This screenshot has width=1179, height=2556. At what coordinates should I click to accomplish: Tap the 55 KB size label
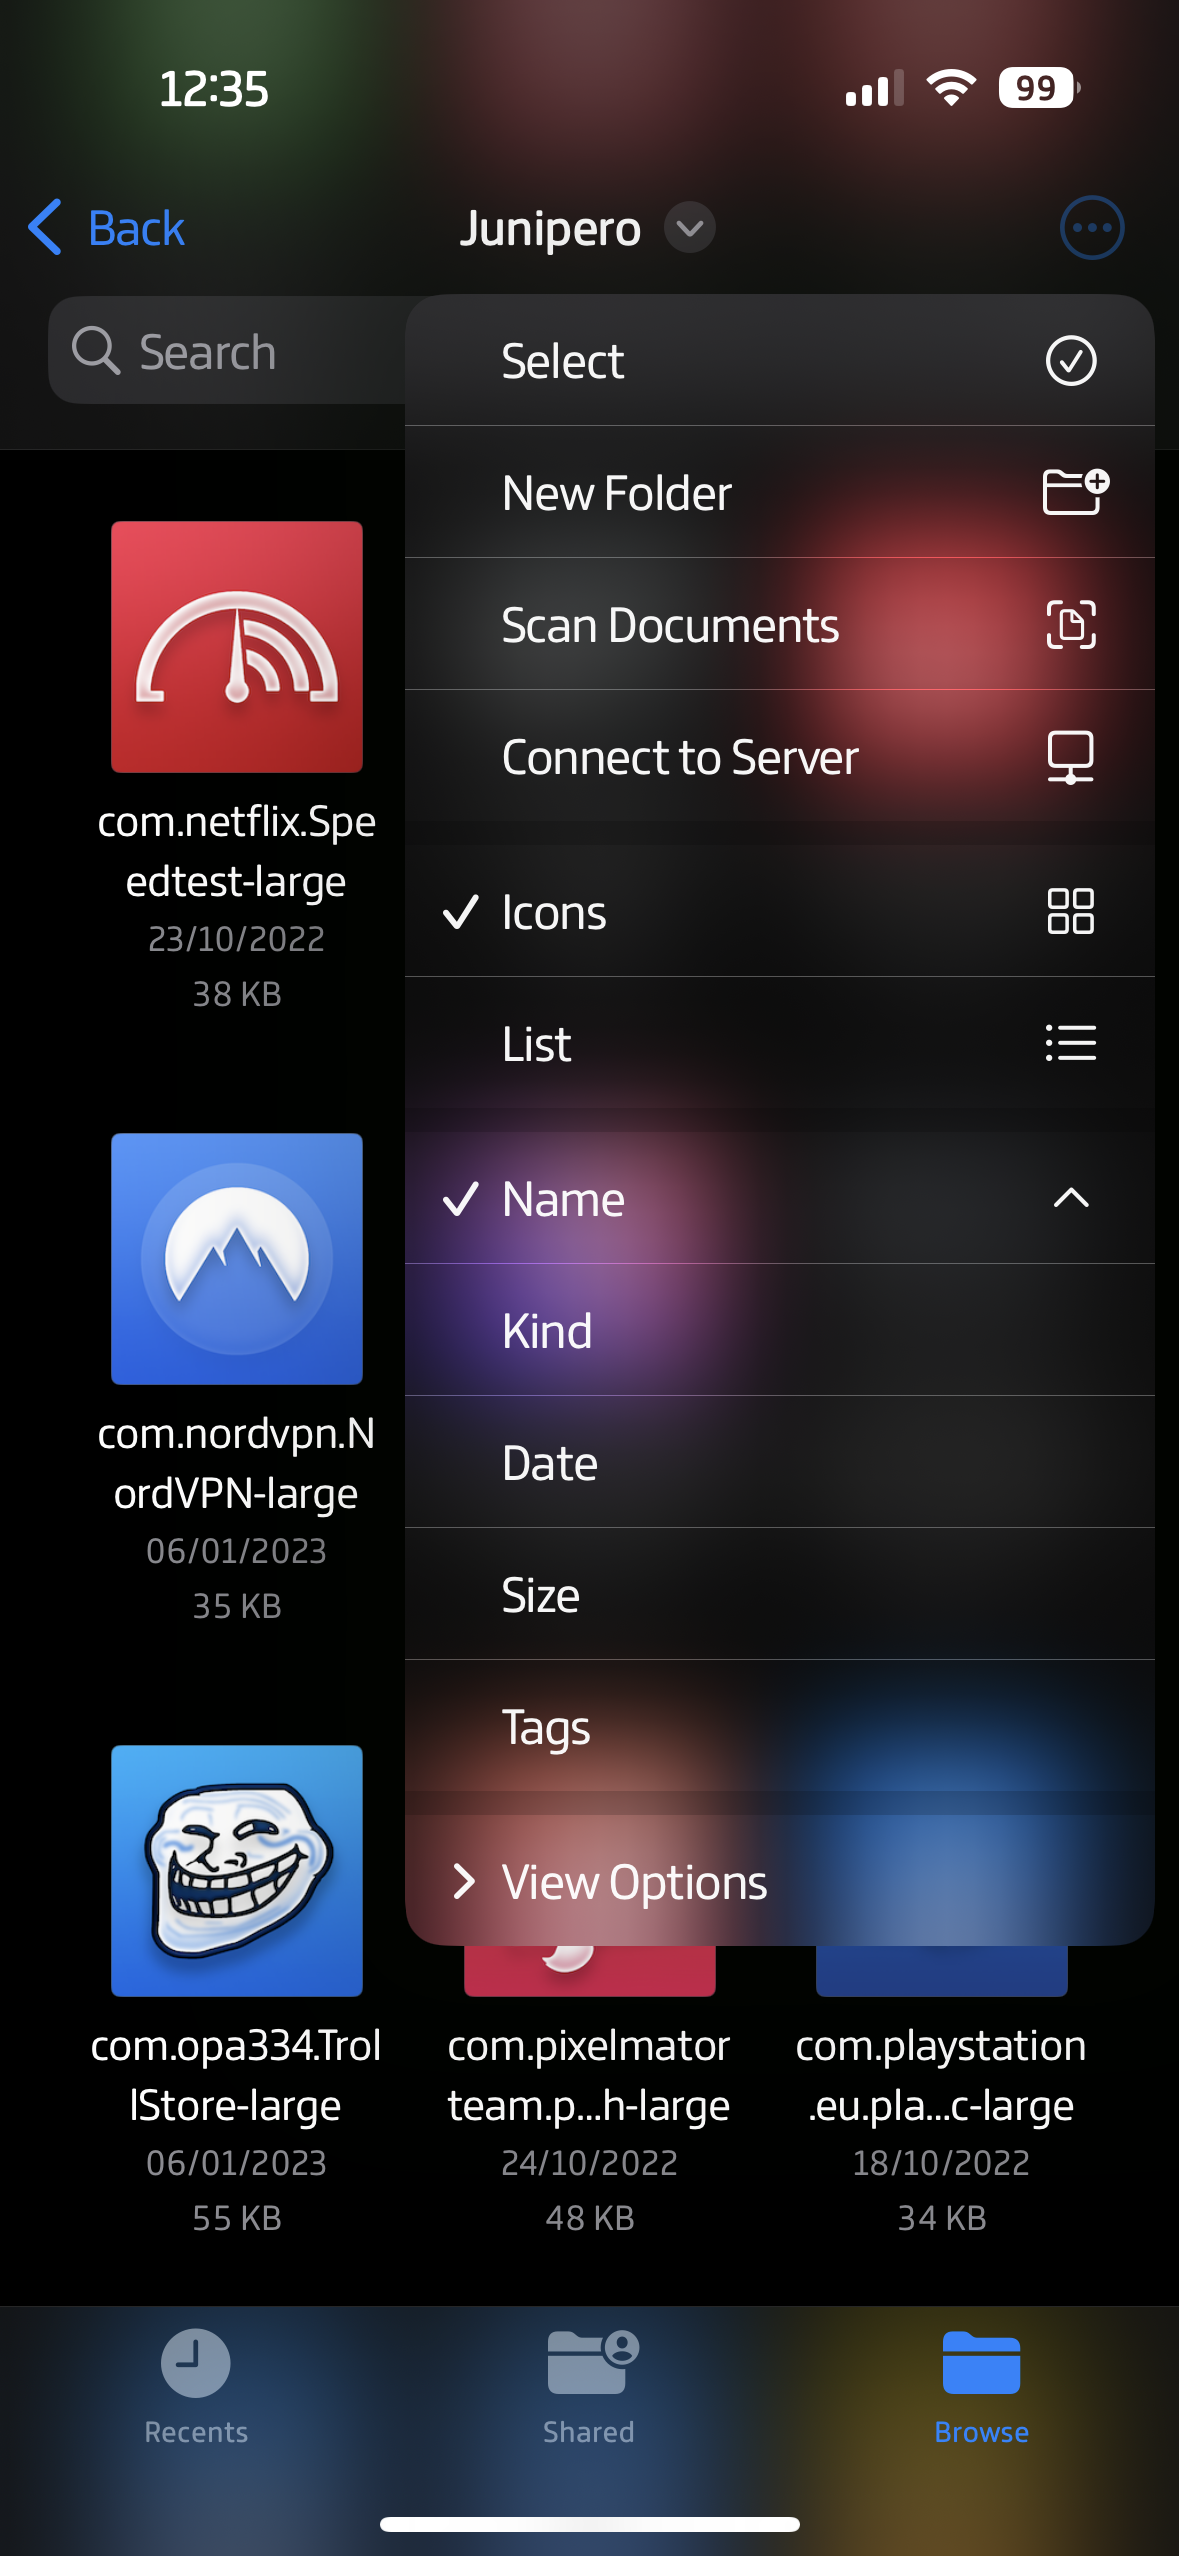click(237, 2218)
